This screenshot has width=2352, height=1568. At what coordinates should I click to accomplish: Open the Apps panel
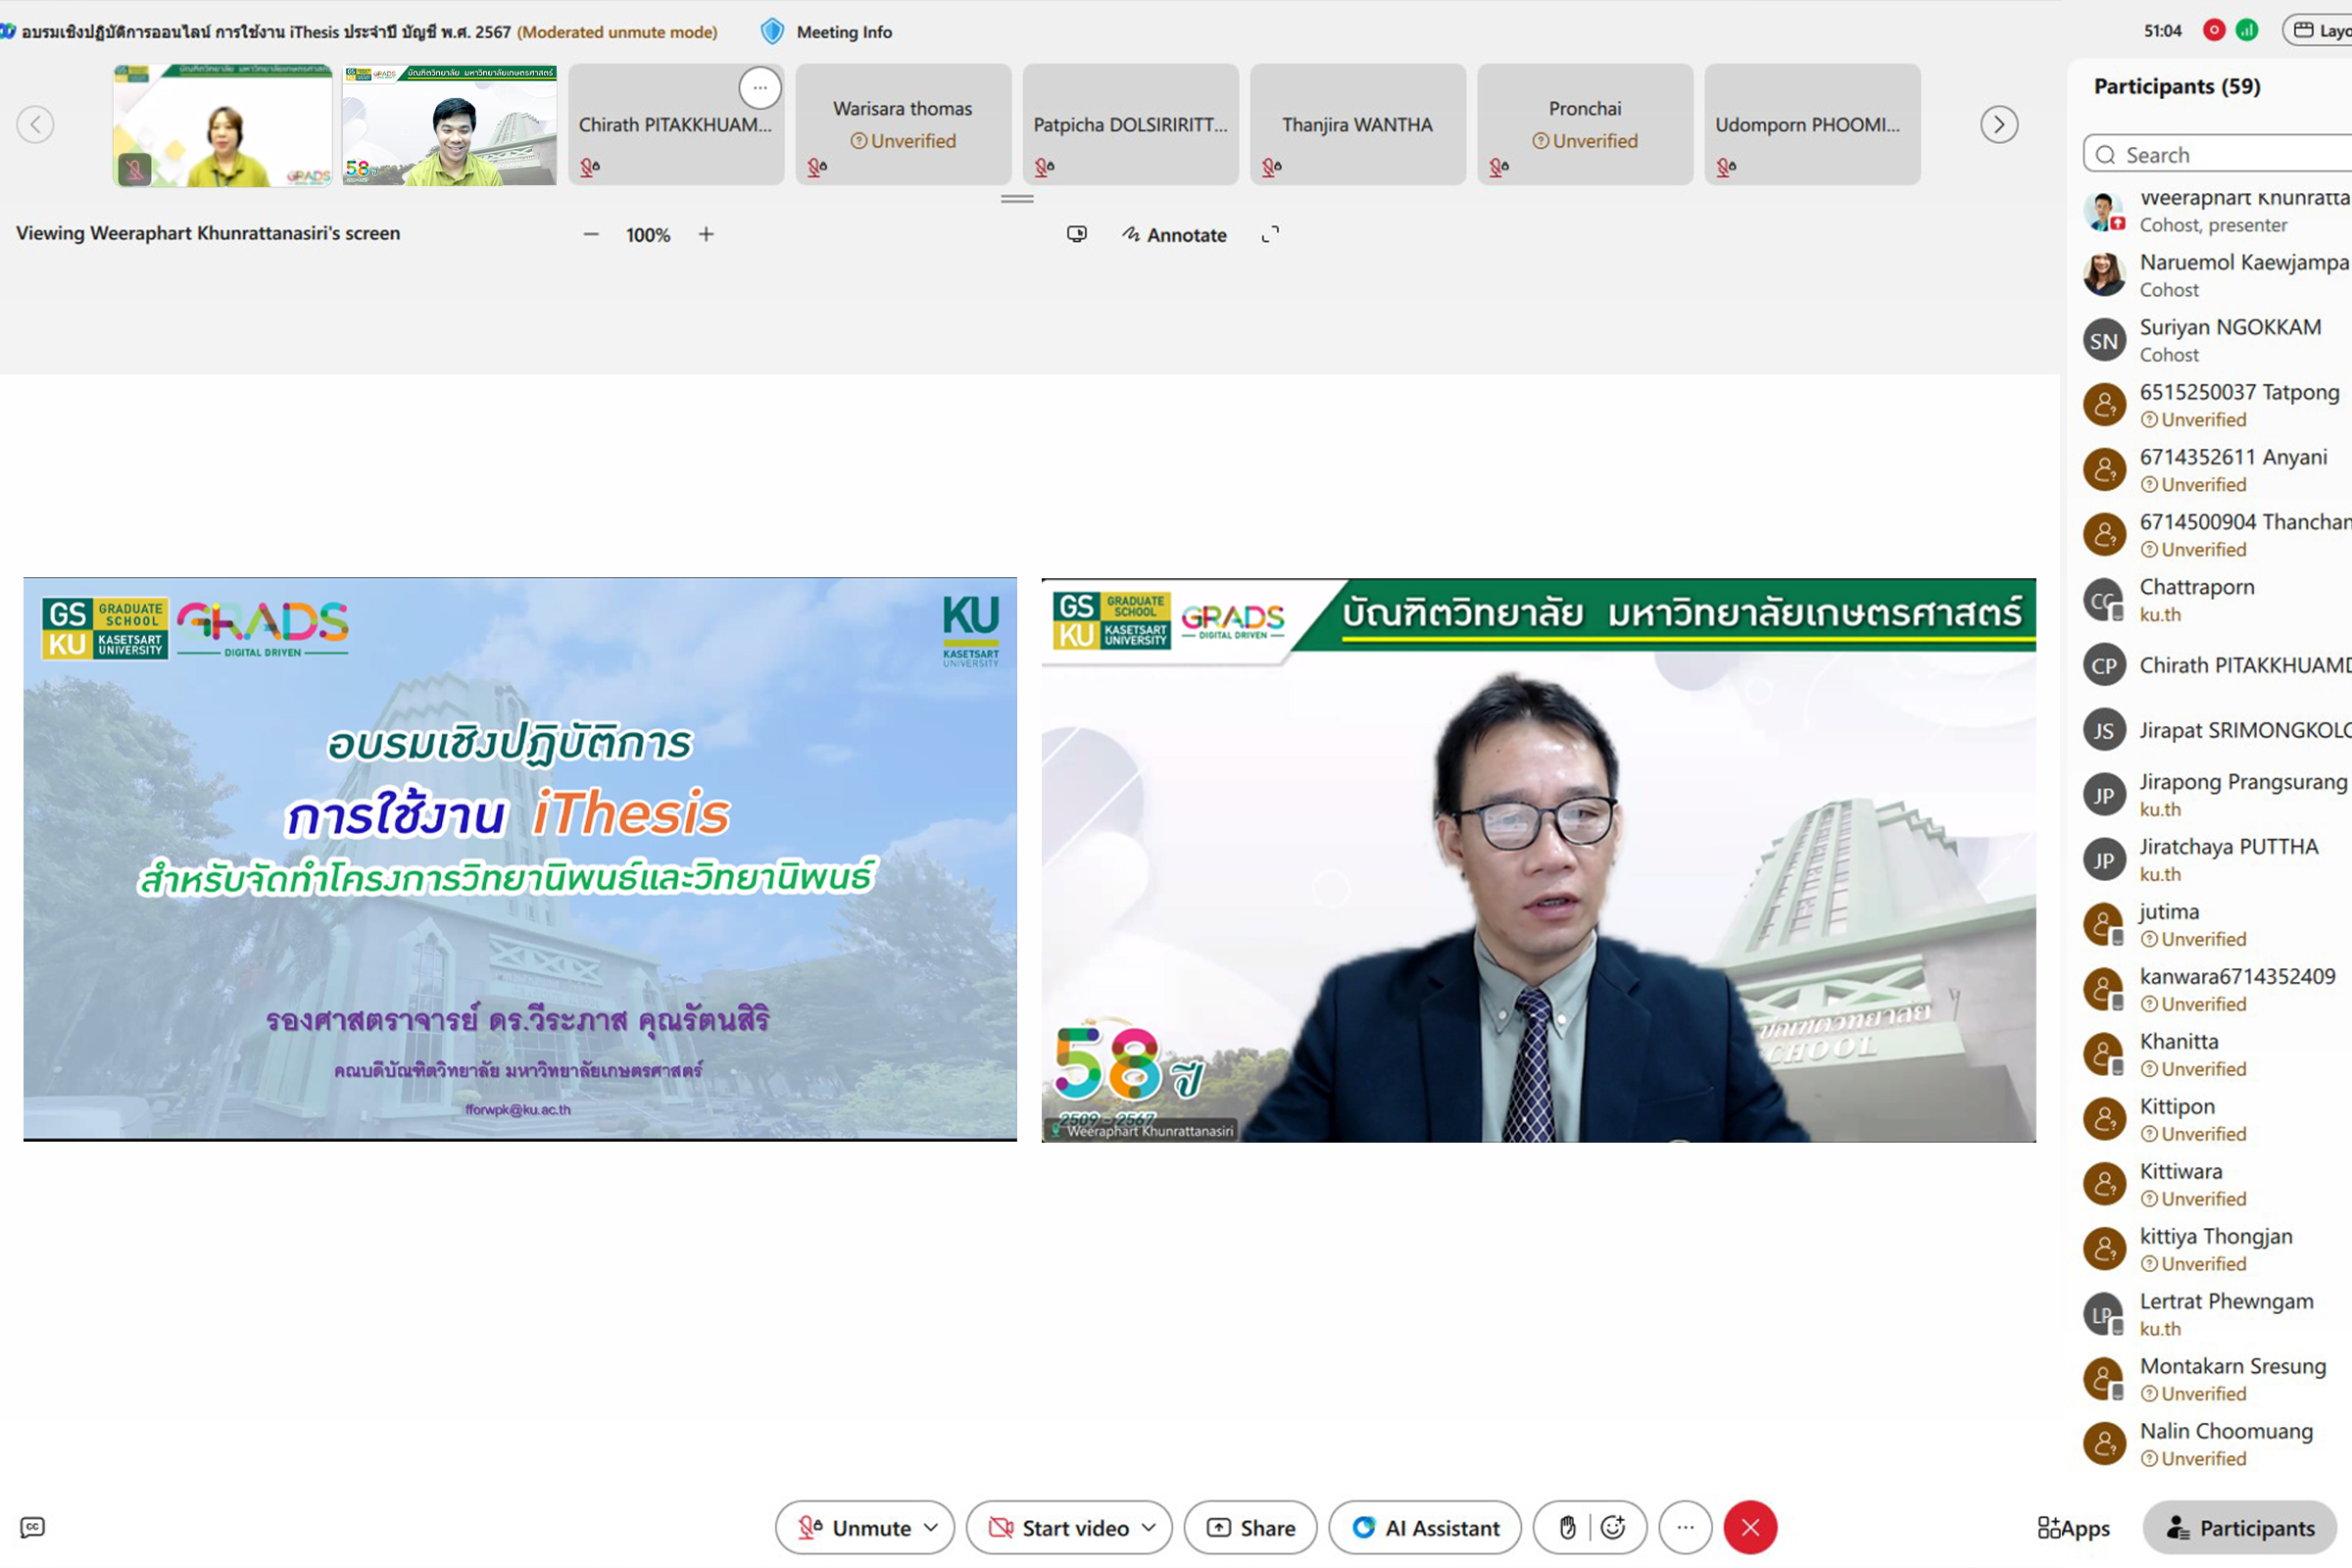2074,1528
